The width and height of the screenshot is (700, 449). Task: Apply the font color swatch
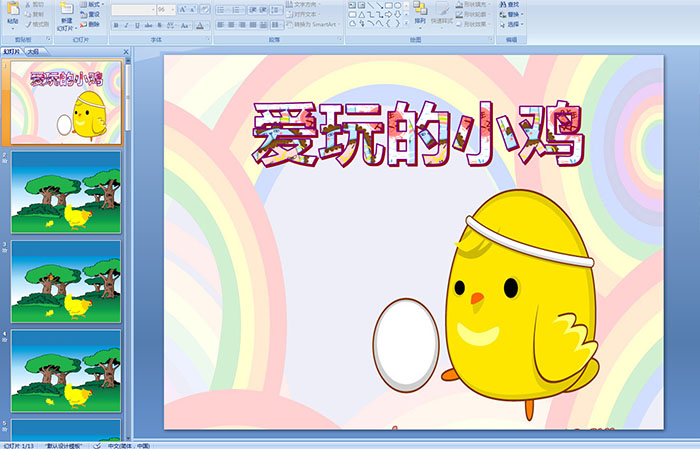click(x=200, y=26)
